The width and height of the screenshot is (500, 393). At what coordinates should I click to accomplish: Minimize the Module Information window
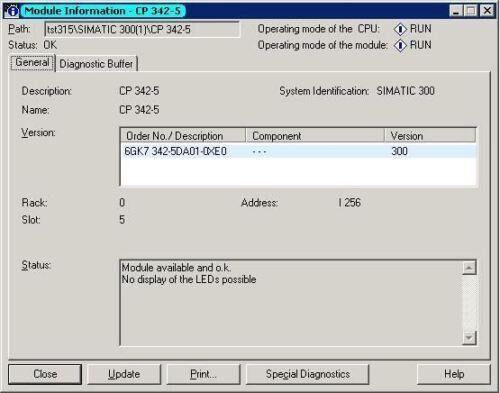pos(456,11)
